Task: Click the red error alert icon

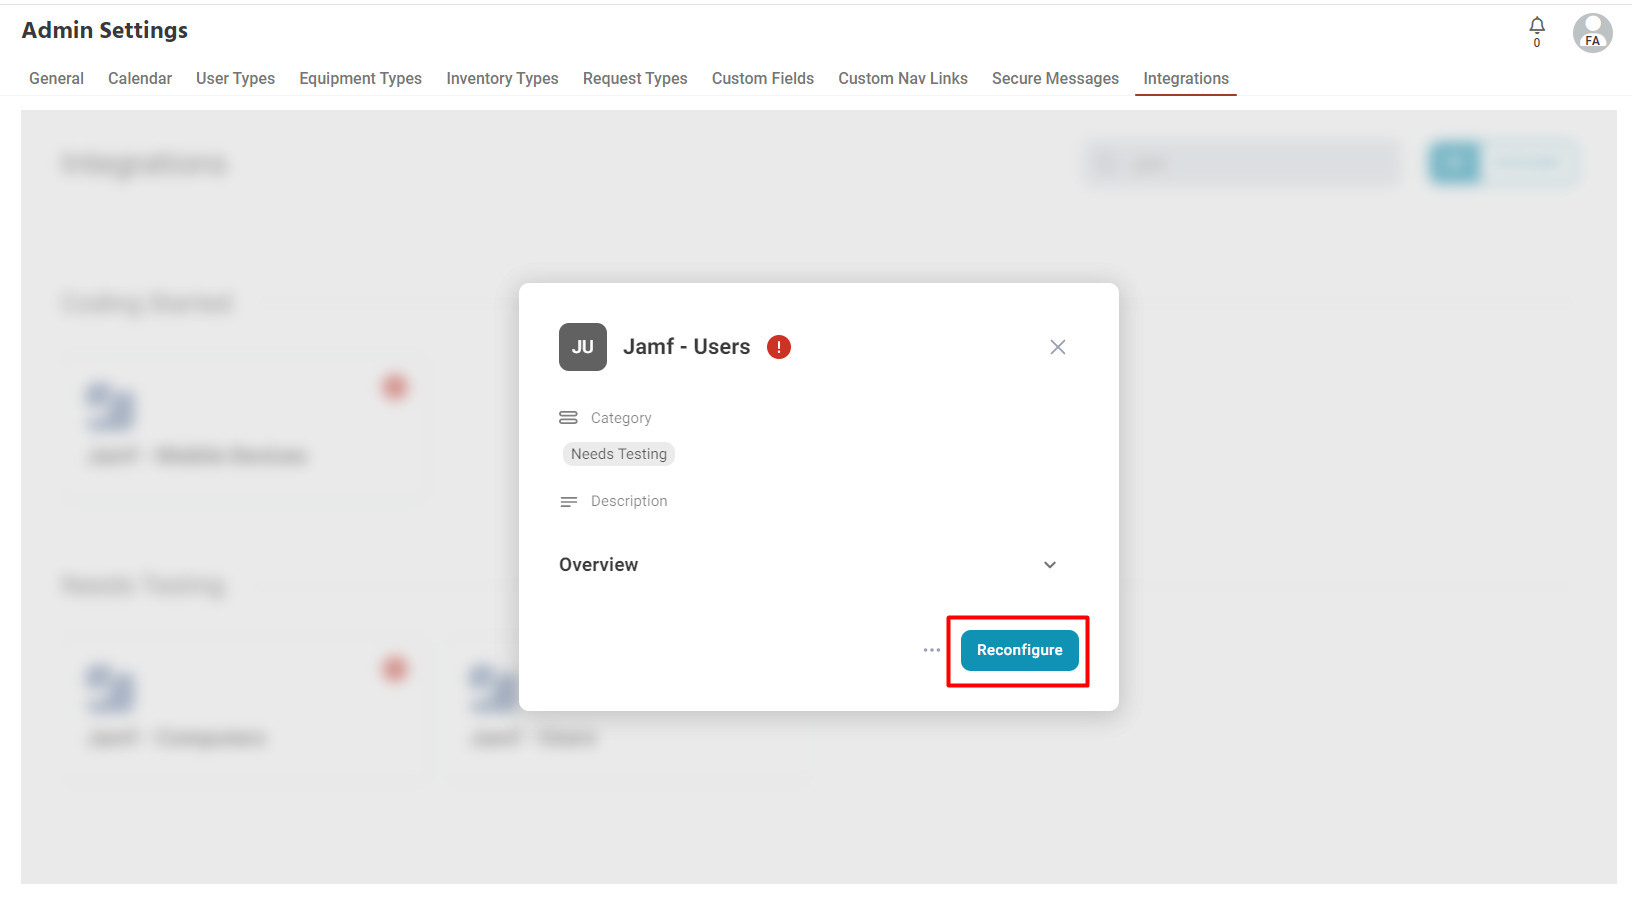Action: 779,347
